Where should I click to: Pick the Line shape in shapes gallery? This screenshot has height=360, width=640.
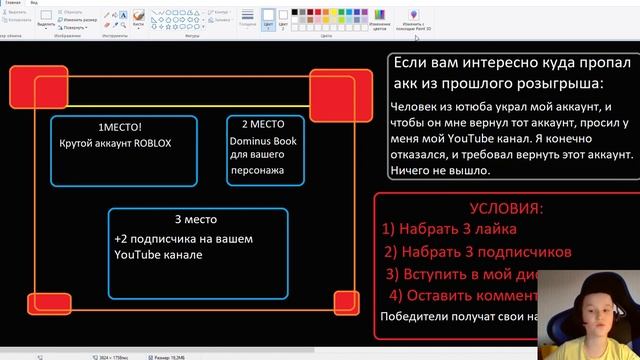(154, 12)
